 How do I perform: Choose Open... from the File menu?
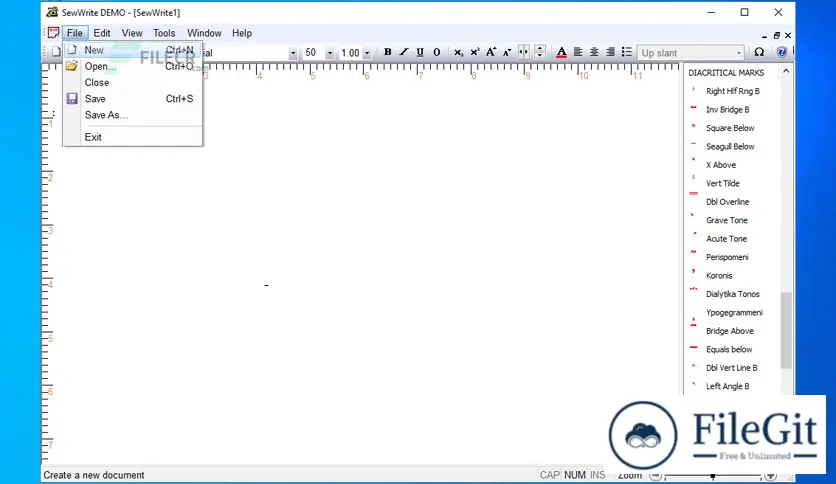(133, 66)
